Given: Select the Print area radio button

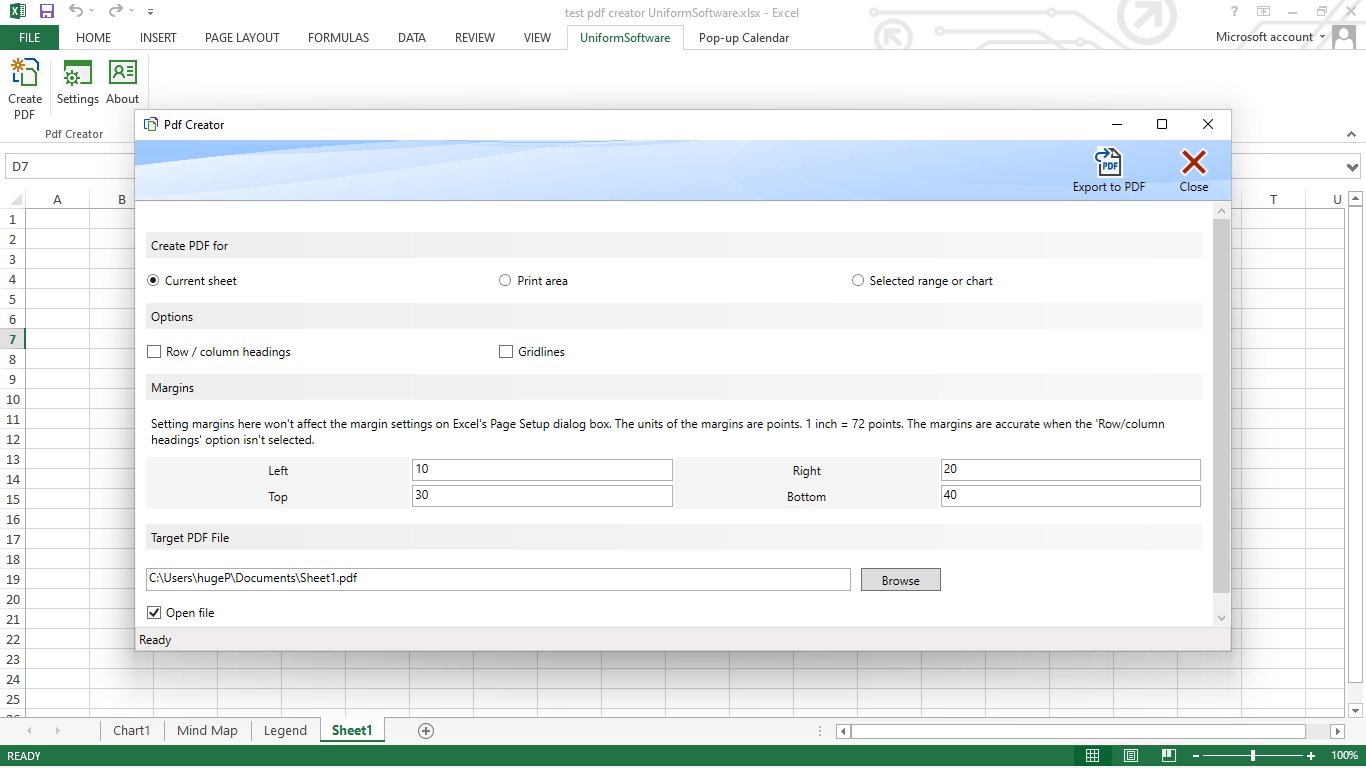Looking at the screenshot, I should pos(505,281).
